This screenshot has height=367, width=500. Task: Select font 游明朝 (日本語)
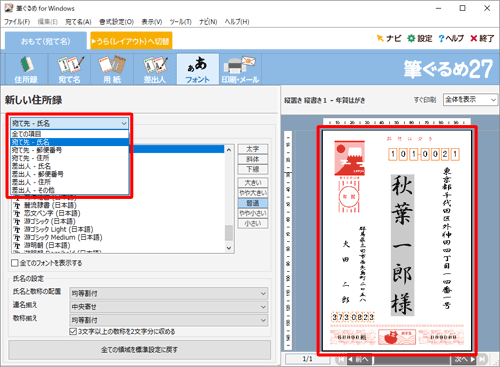(47, 245)
